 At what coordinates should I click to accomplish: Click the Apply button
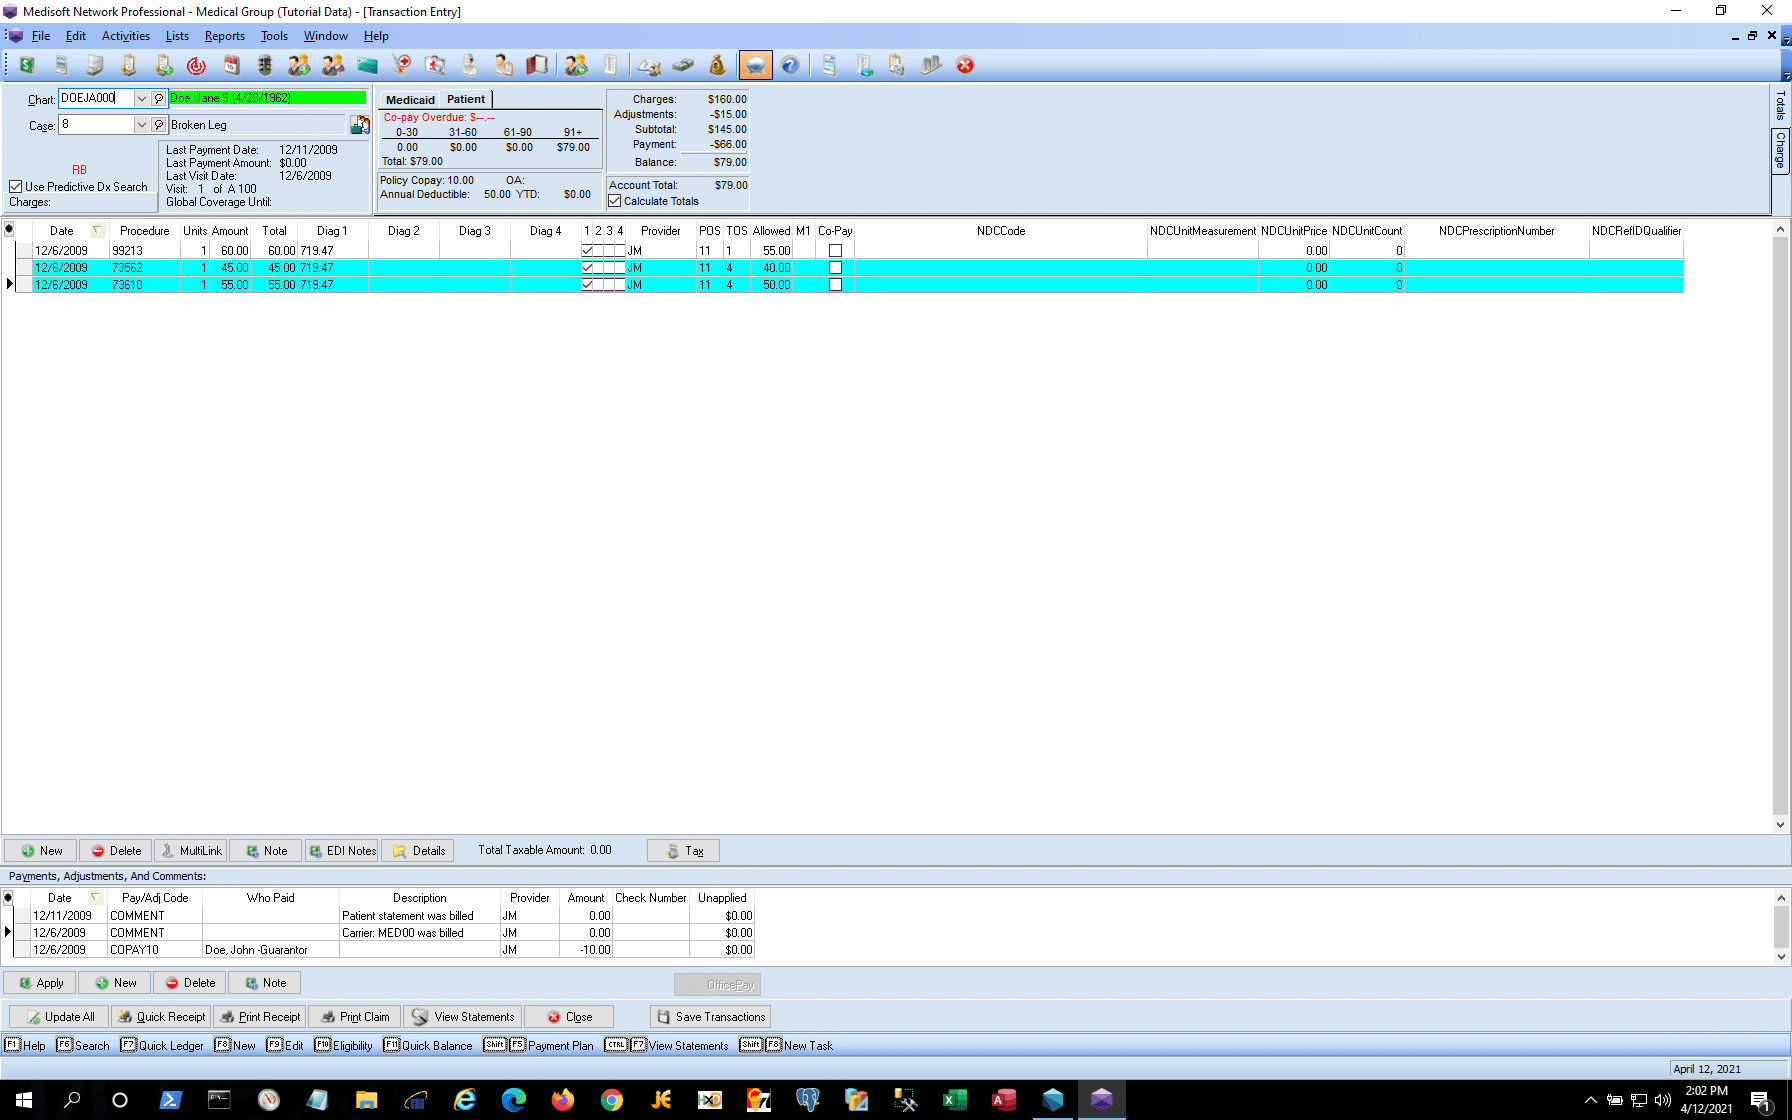click(40, 983)
